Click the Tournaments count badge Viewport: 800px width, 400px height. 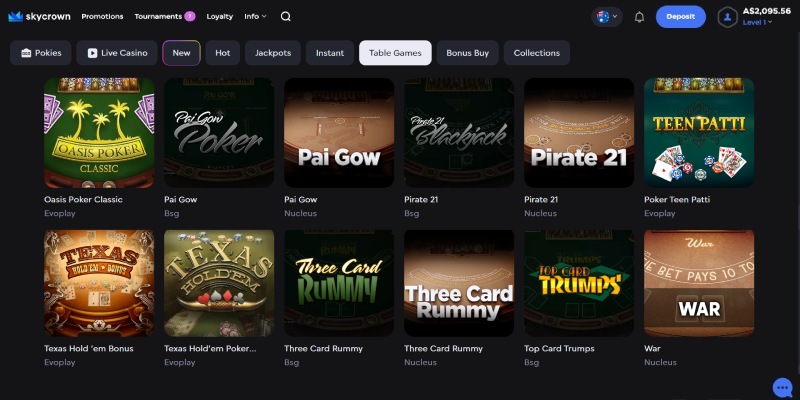click(190, 16)
